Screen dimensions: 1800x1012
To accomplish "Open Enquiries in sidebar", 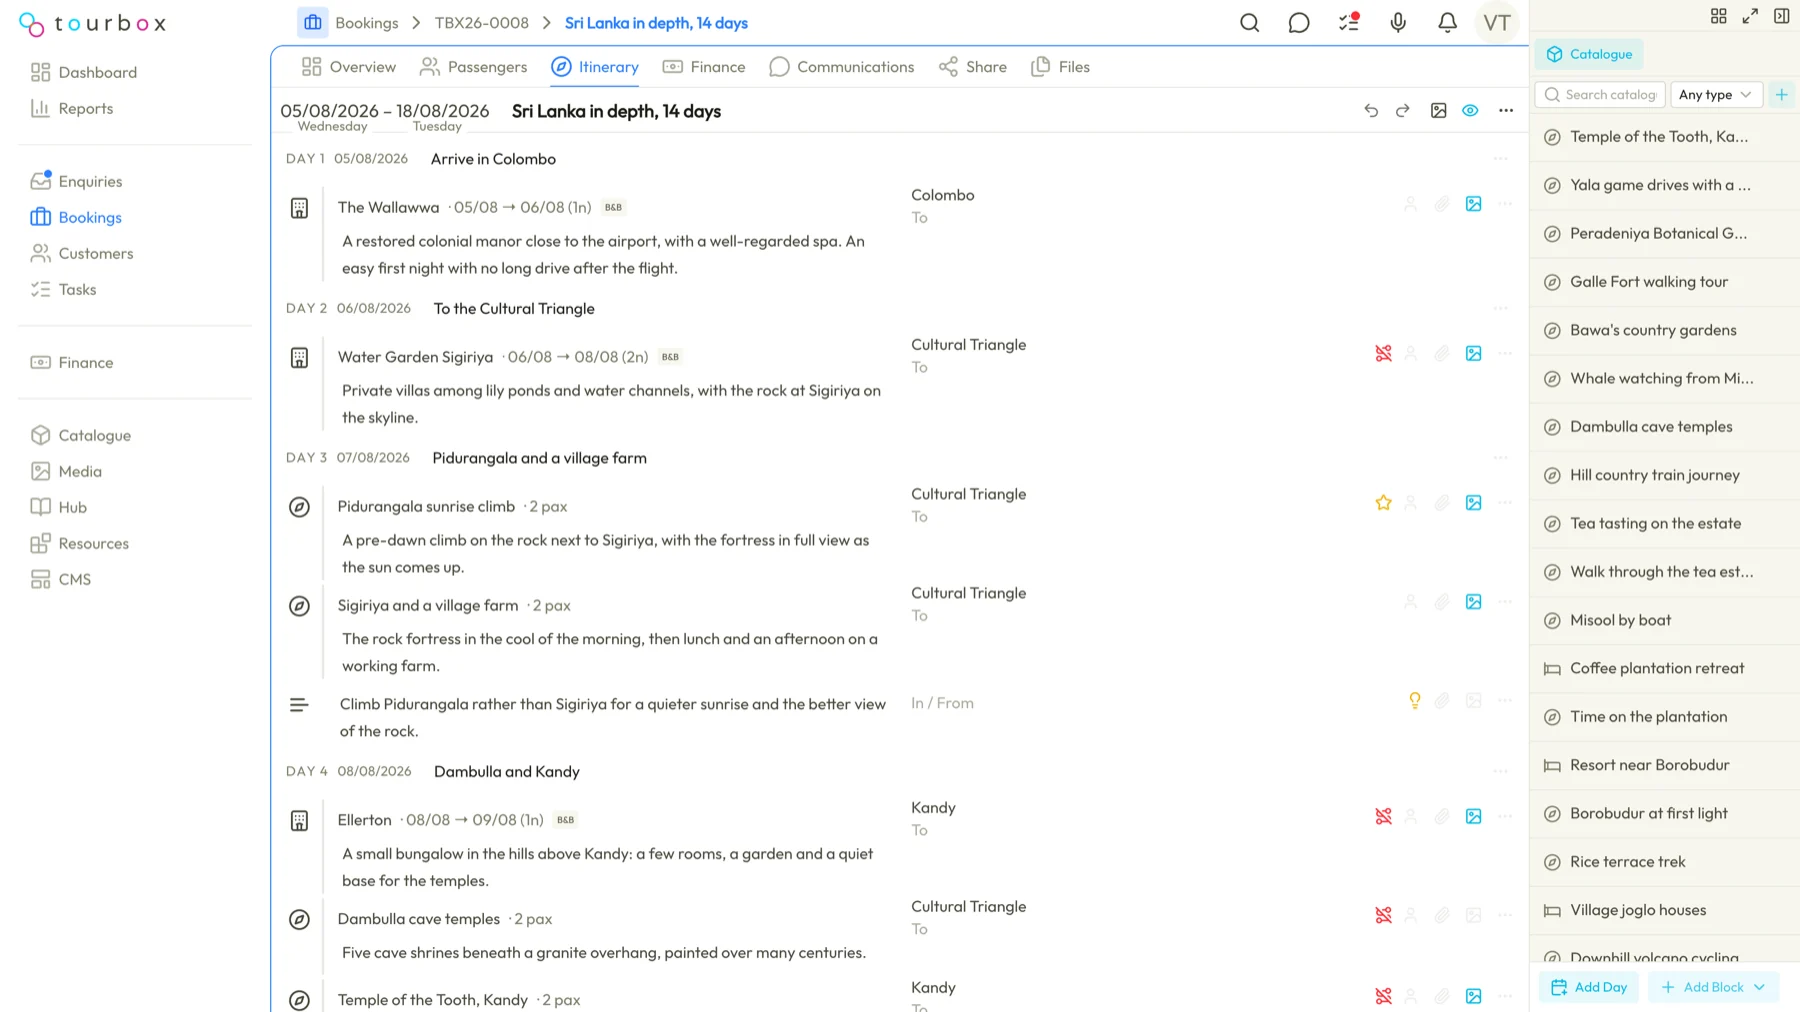I will click(x=76, y=181).
